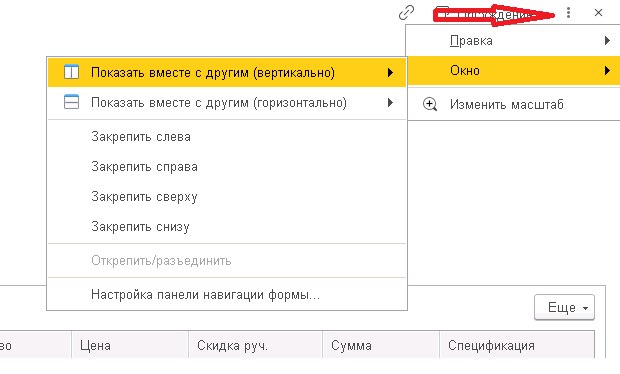This screenshot has width=620, height=374.
Task: Click the horizontal split window icon
Action: (72, 102)
